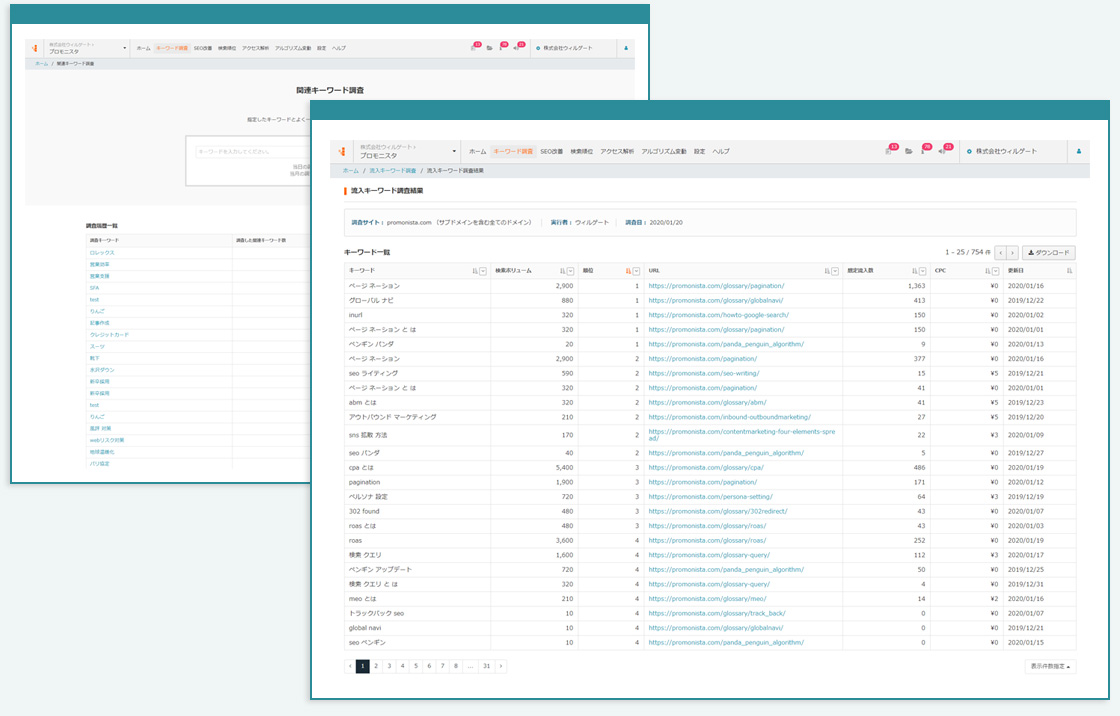Open ホーム menu in the front window
The width and height of the screenshot is (1120, 716).
(477, 151)
